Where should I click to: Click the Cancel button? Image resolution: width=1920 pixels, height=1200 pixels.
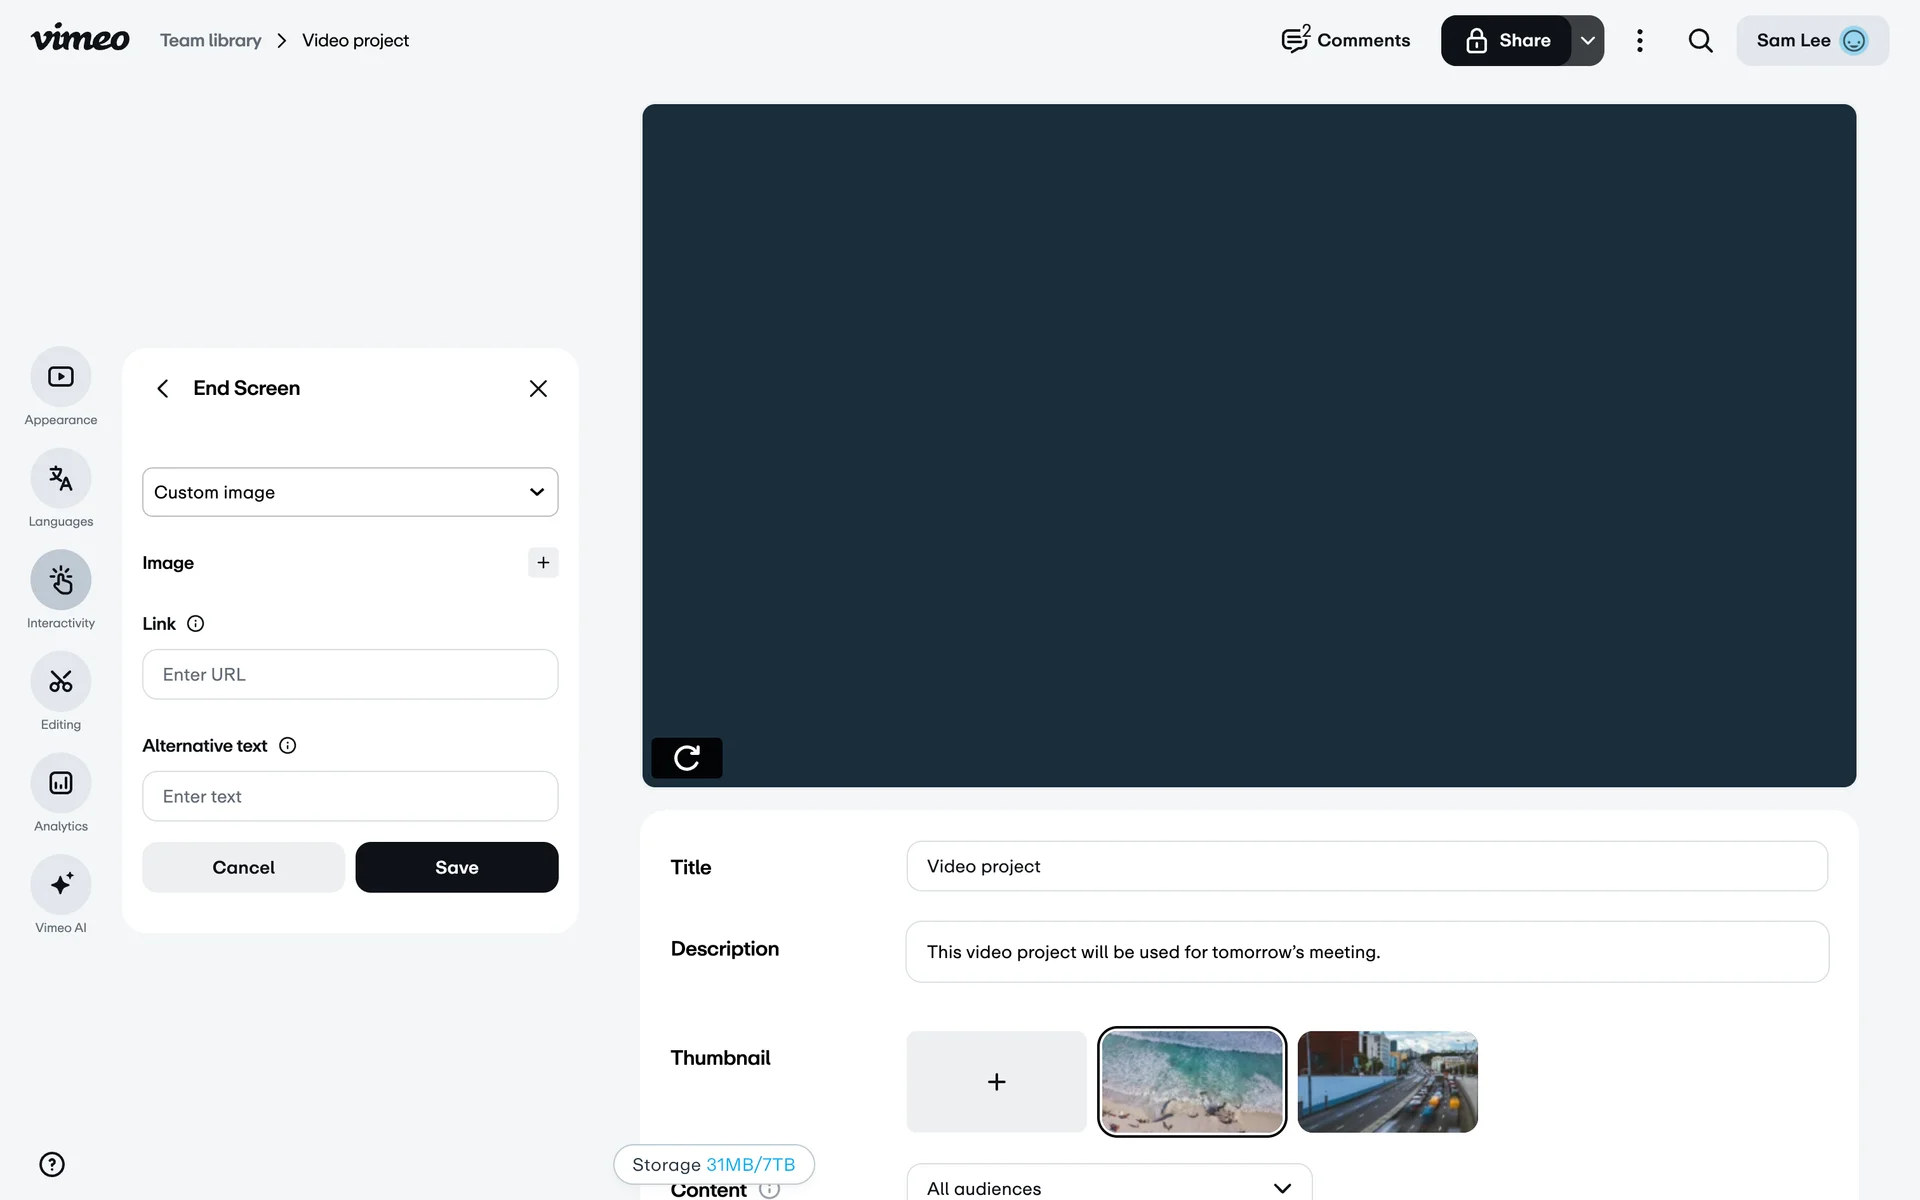click(x=243, y=867)
